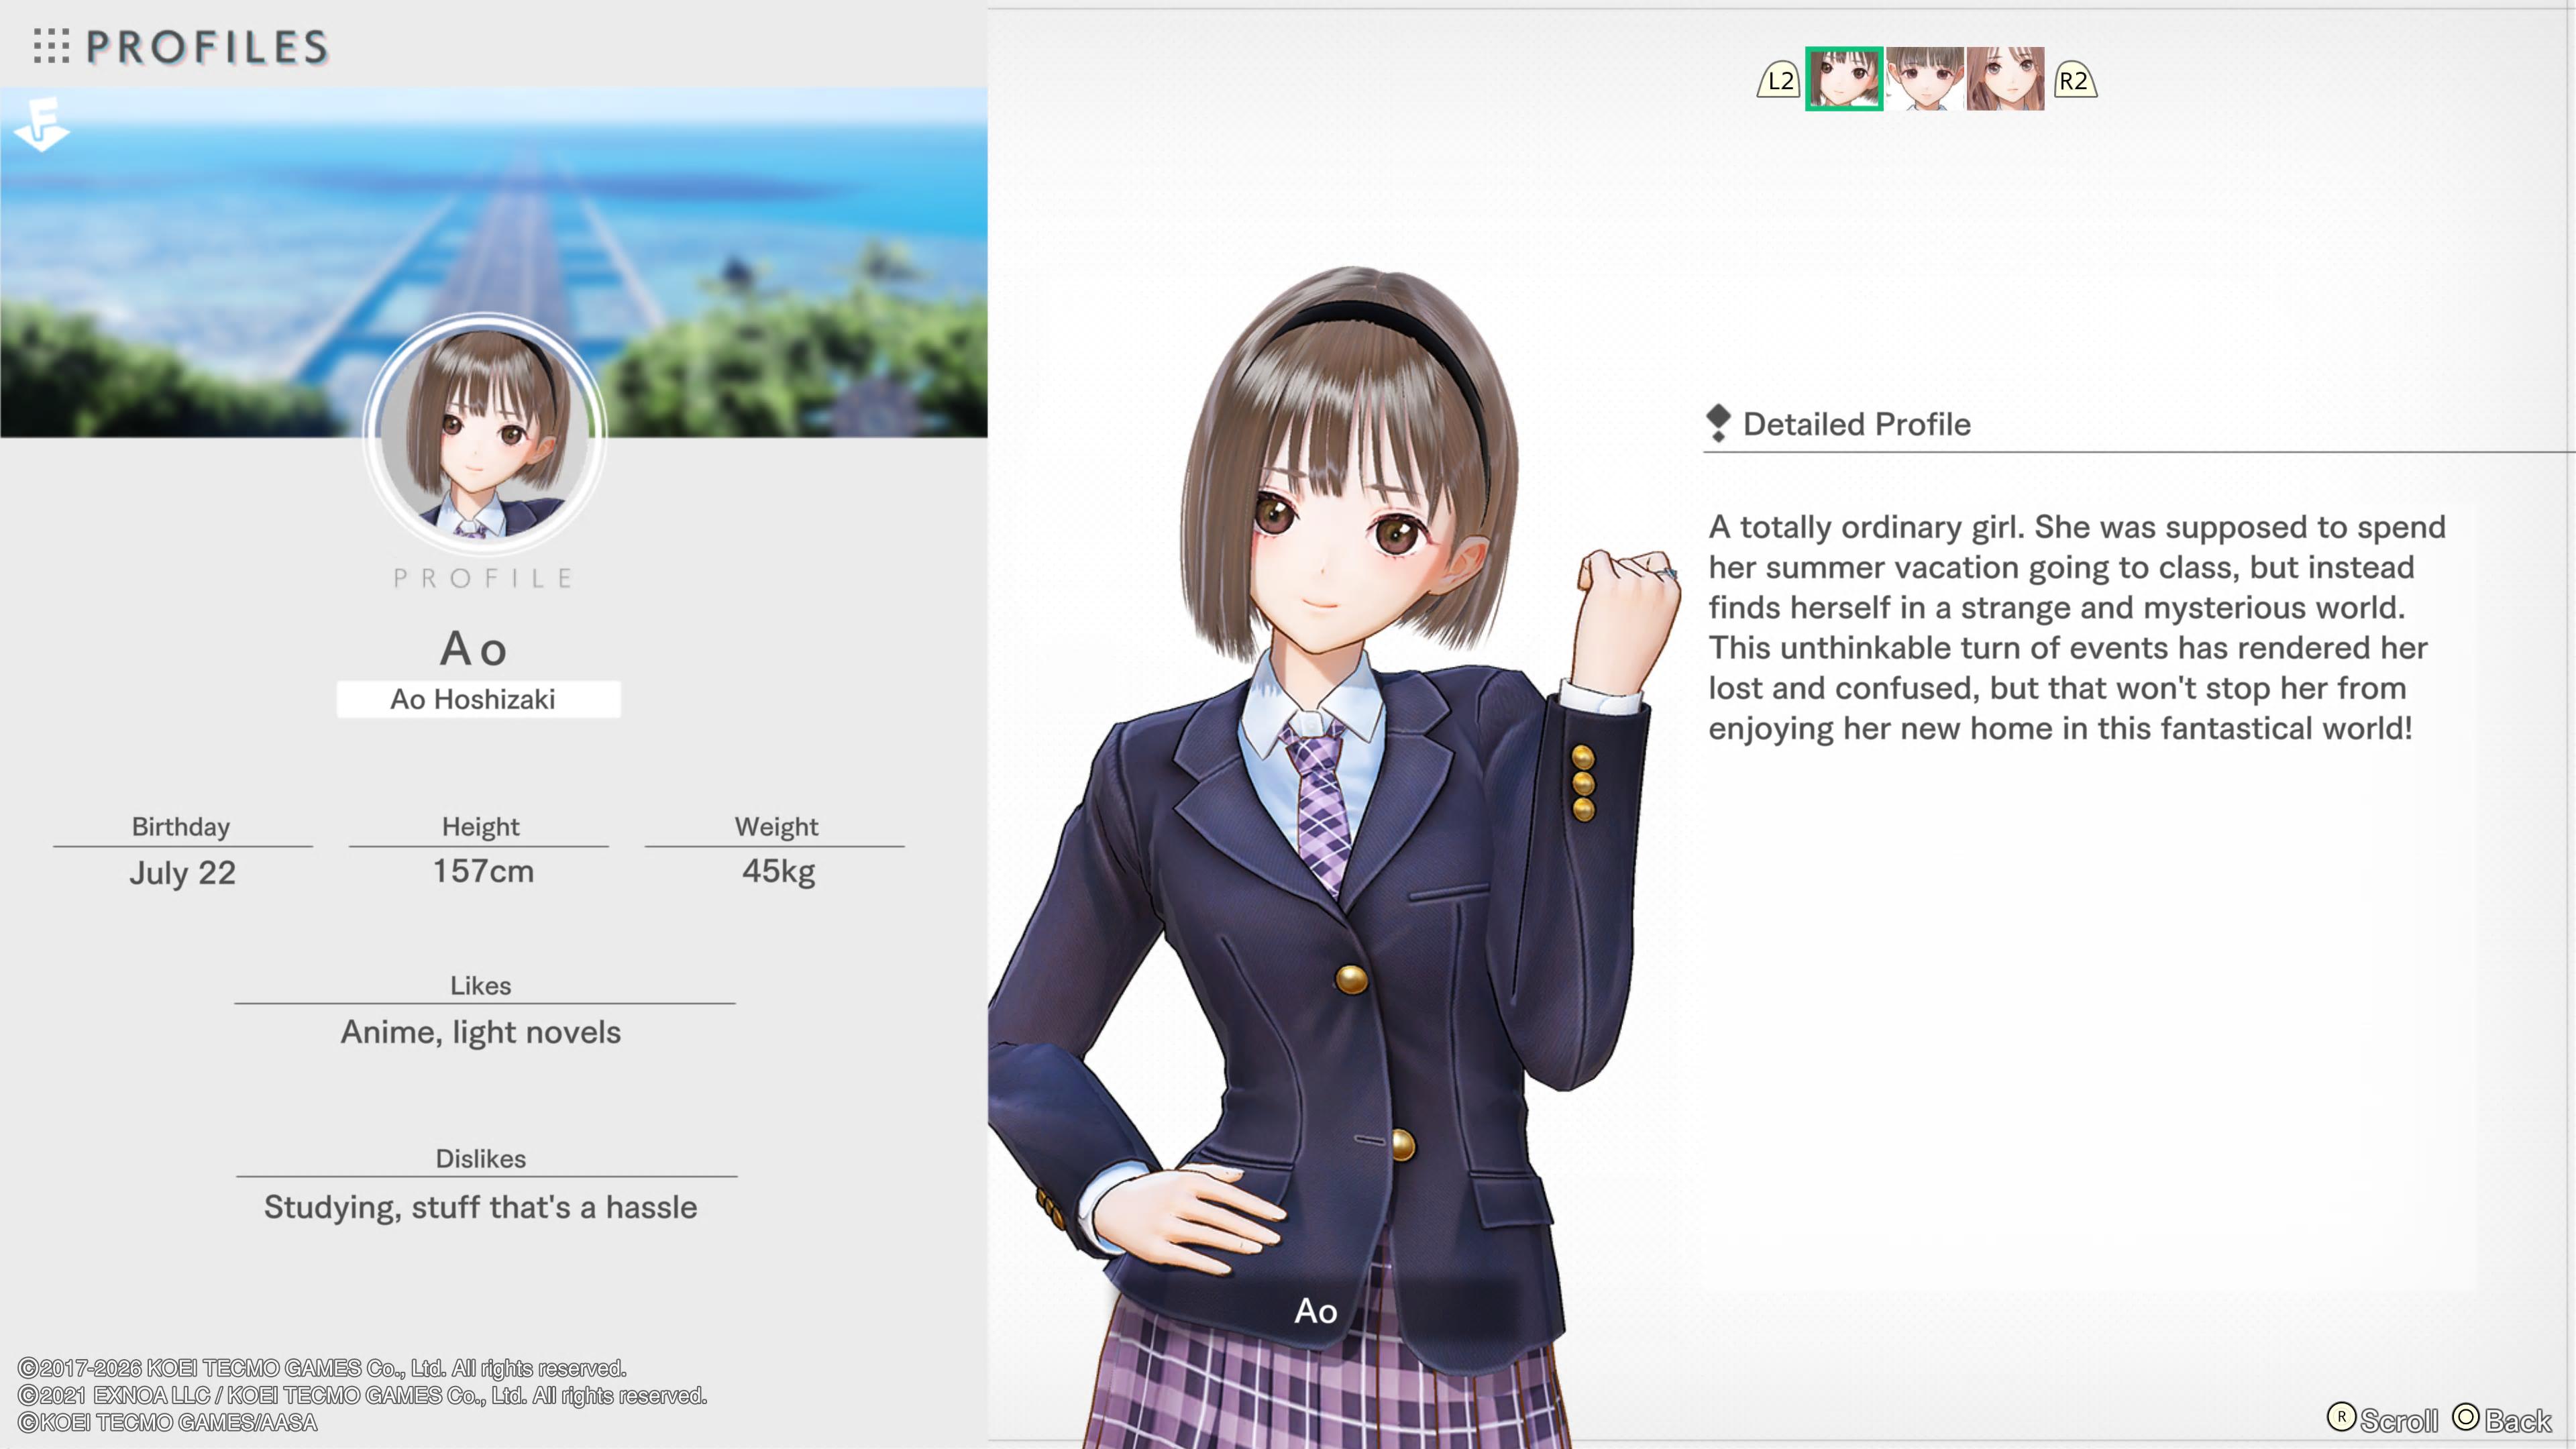Click the detailed profile description paragraph
Screen dimensions: 2576x1449
click(2077, 627)
